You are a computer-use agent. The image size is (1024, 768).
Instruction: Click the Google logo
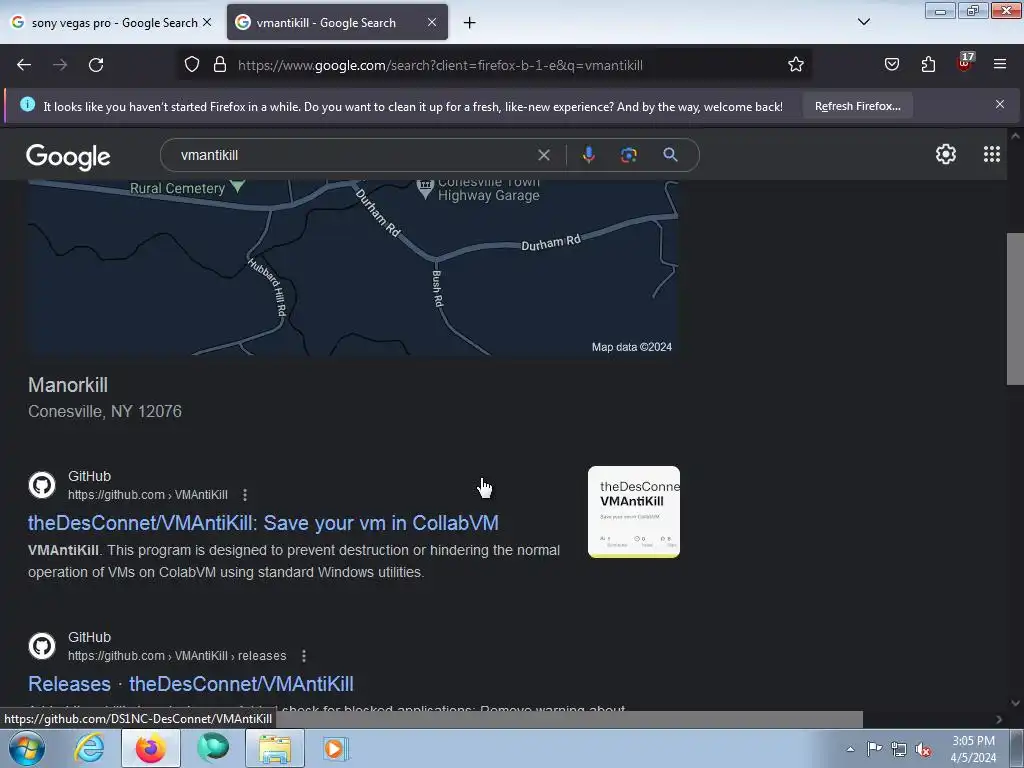pyautogui.click(x=68, y=157)
